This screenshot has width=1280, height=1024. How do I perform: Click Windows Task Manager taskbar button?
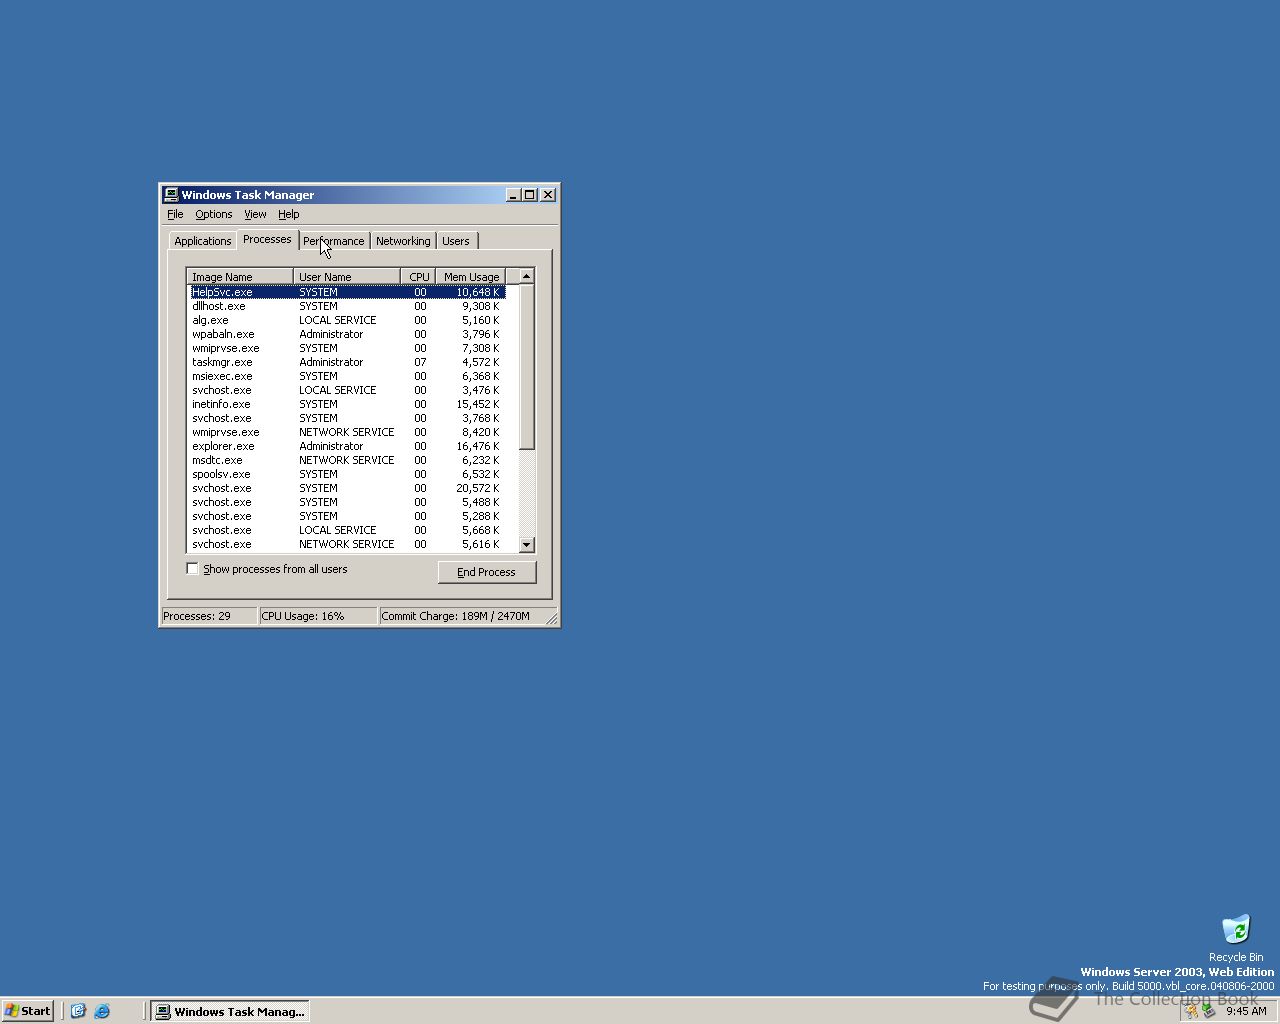click(230, 1011)
